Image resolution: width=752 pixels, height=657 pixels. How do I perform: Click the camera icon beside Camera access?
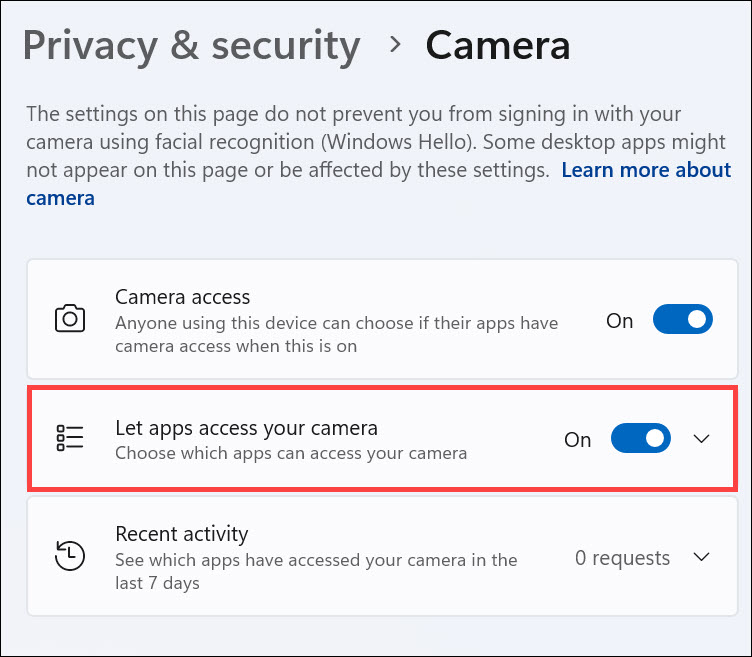69,320
